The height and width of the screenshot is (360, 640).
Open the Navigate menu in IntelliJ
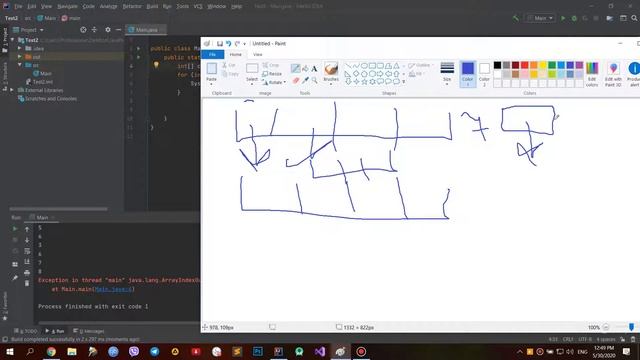tap(67, 7)
